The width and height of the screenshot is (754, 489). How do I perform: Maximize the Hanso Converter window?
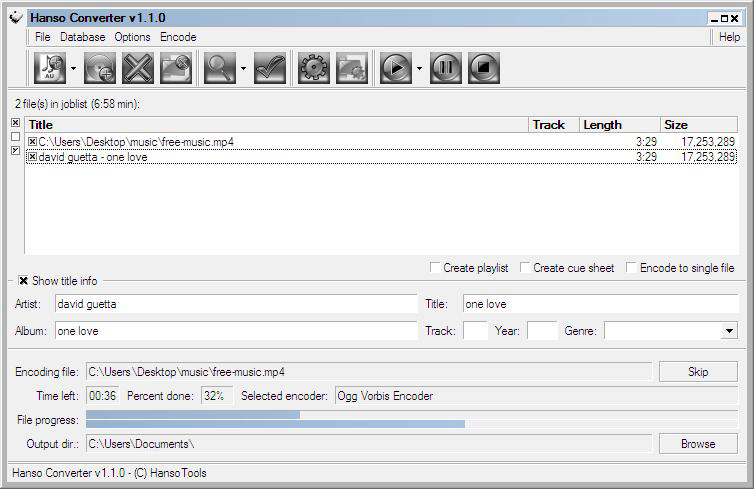[724, 19]
